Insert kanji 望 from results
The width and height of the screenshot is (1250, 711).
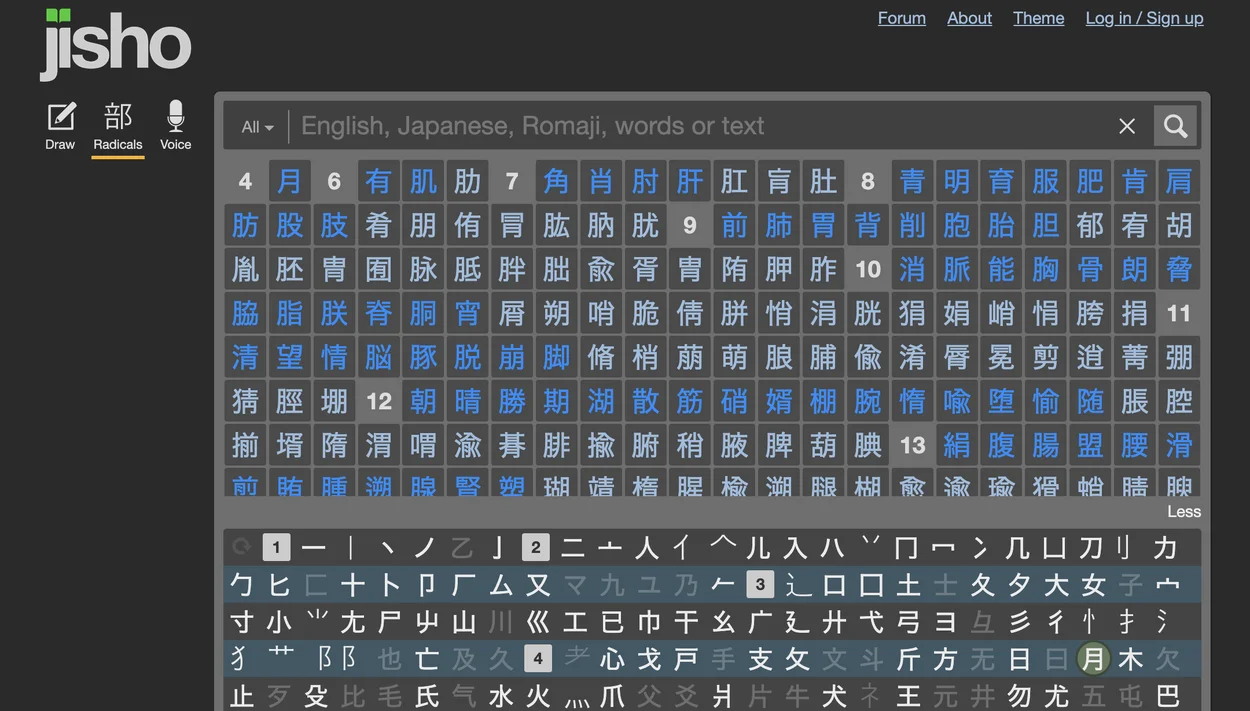click(x=290, y=357)
